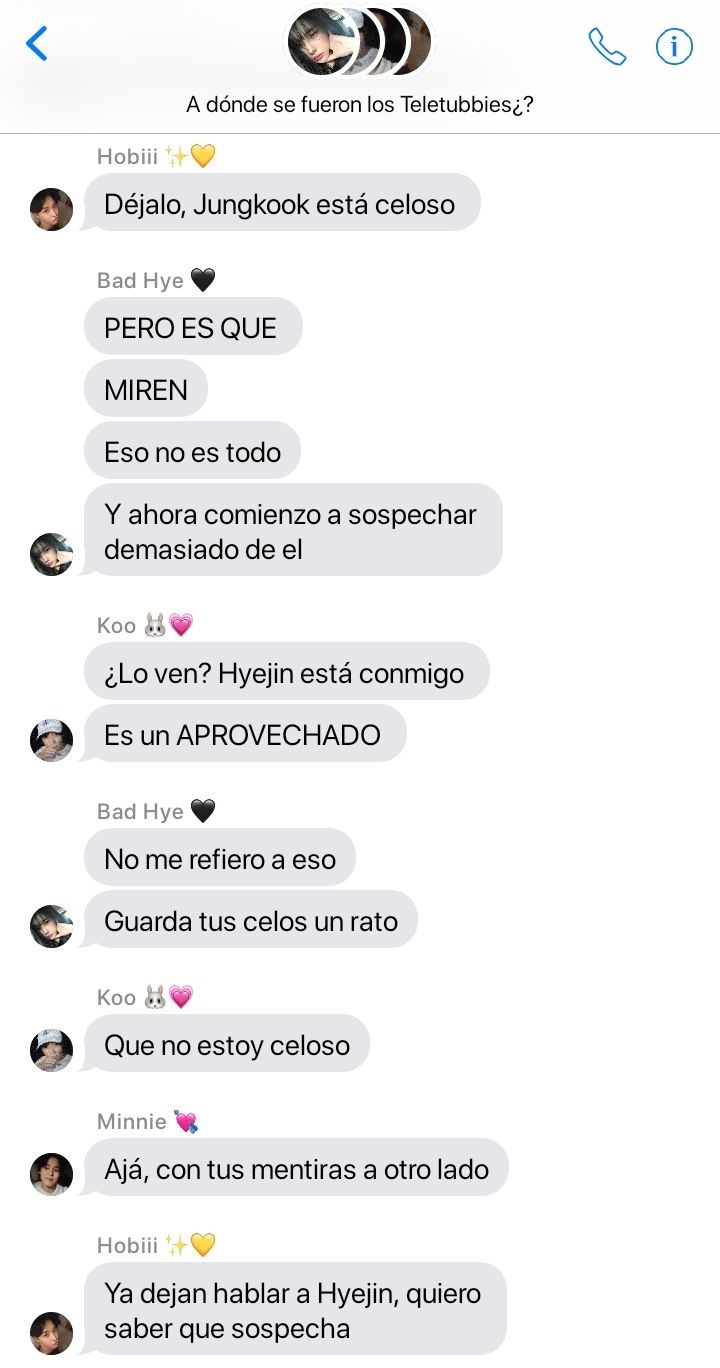Tap Bad Hye's avatar beside 'demasiado de el' message
Image resolution: width=720 pixels, height=1368 pixels.
pyautogui.click(x=51, y=554)
